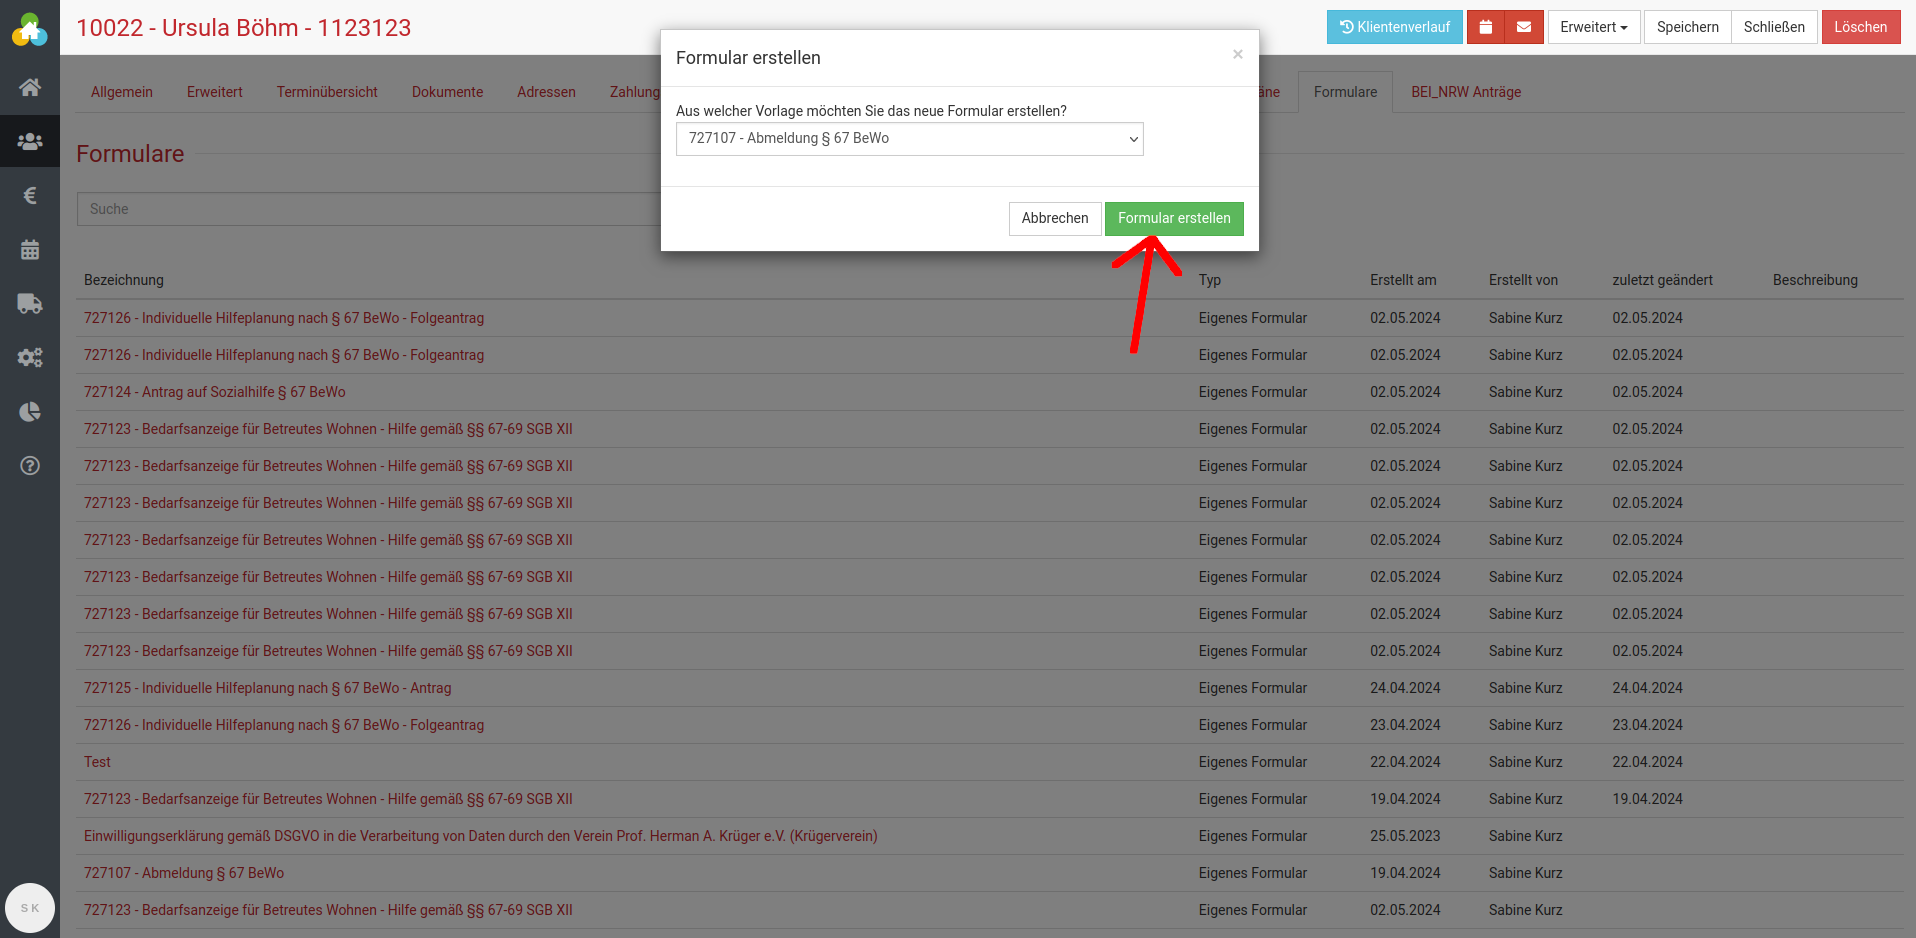Image resolution: width=1916 pixels, height=938 pixels.
Task: Open the Klientenverlauf button
Action: pos(1394,27)
